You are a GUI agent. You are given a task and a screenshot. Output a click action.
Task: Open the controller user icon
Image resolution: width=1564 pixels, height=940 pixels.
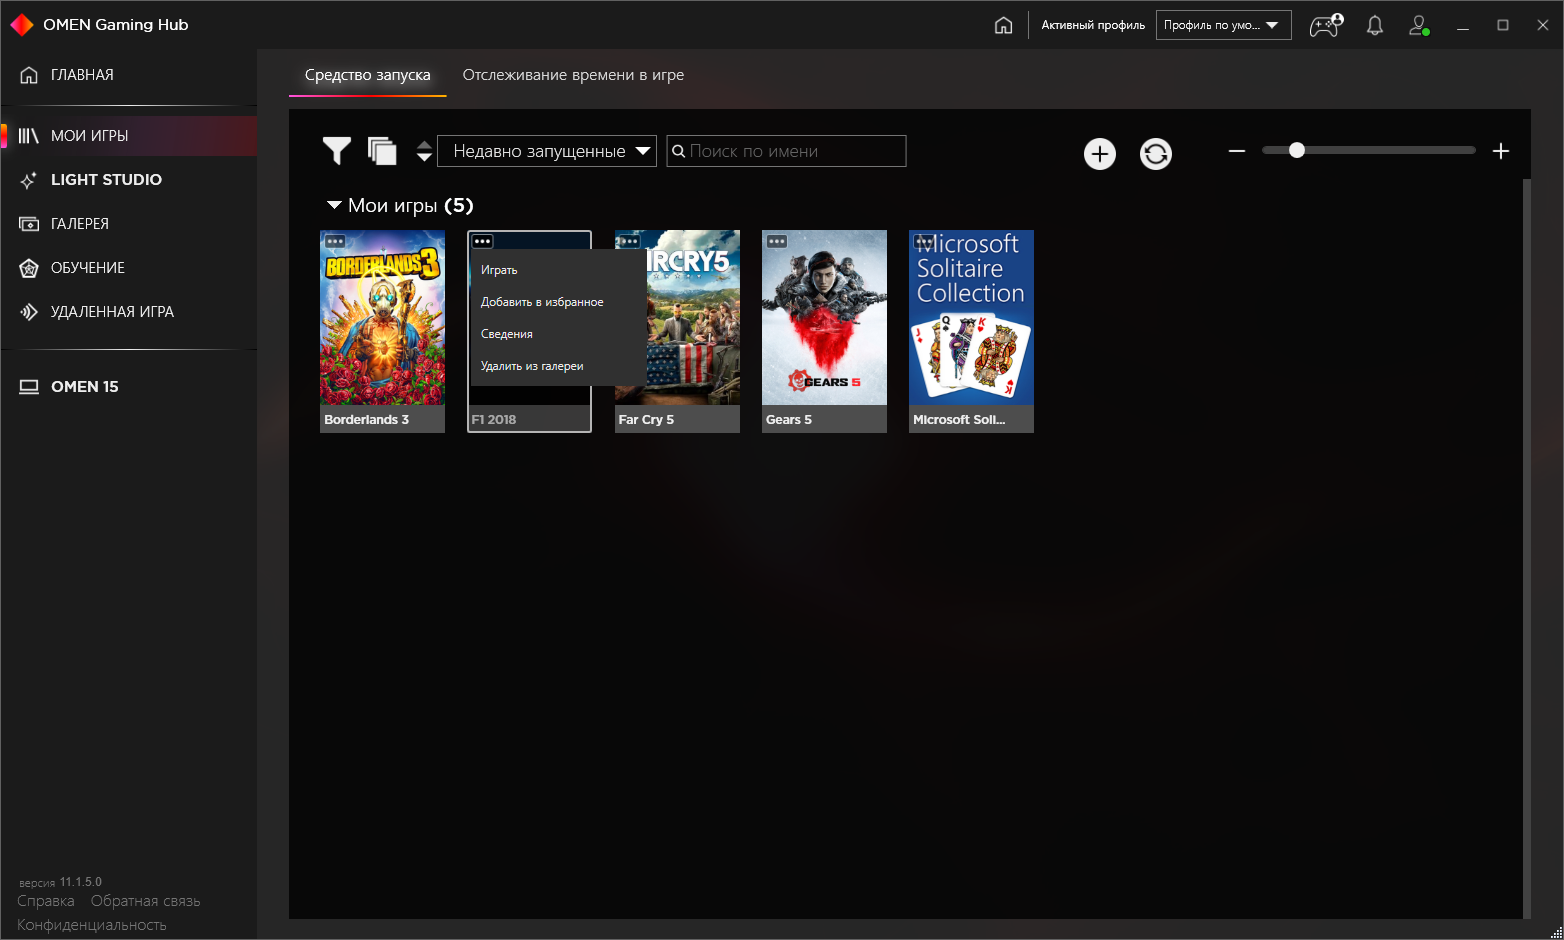point(1326,25)
